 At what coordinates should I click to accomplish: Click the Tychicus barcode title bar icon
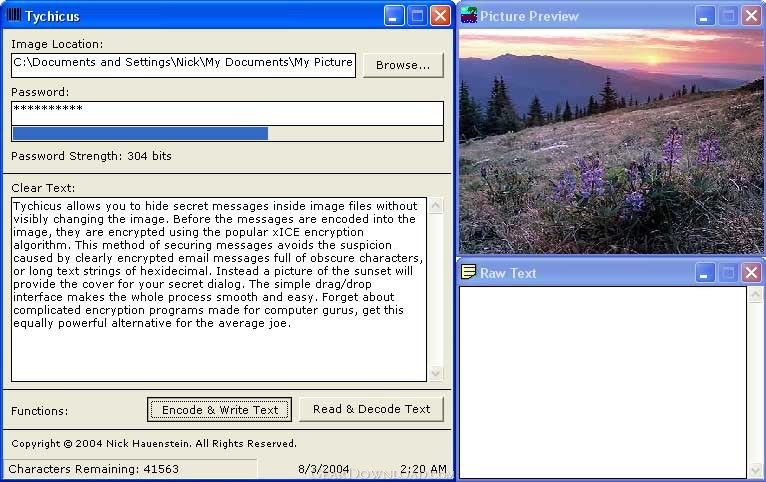[13, 15]
